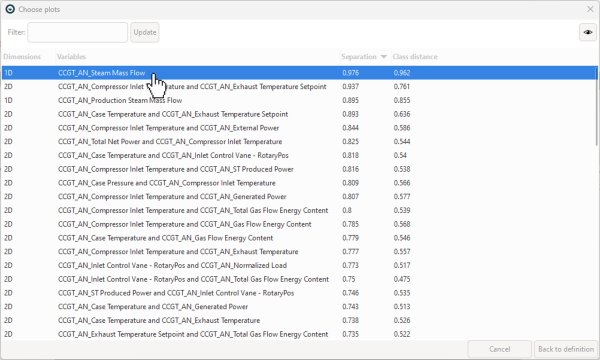Click separation value 0.809

point(351,183)
